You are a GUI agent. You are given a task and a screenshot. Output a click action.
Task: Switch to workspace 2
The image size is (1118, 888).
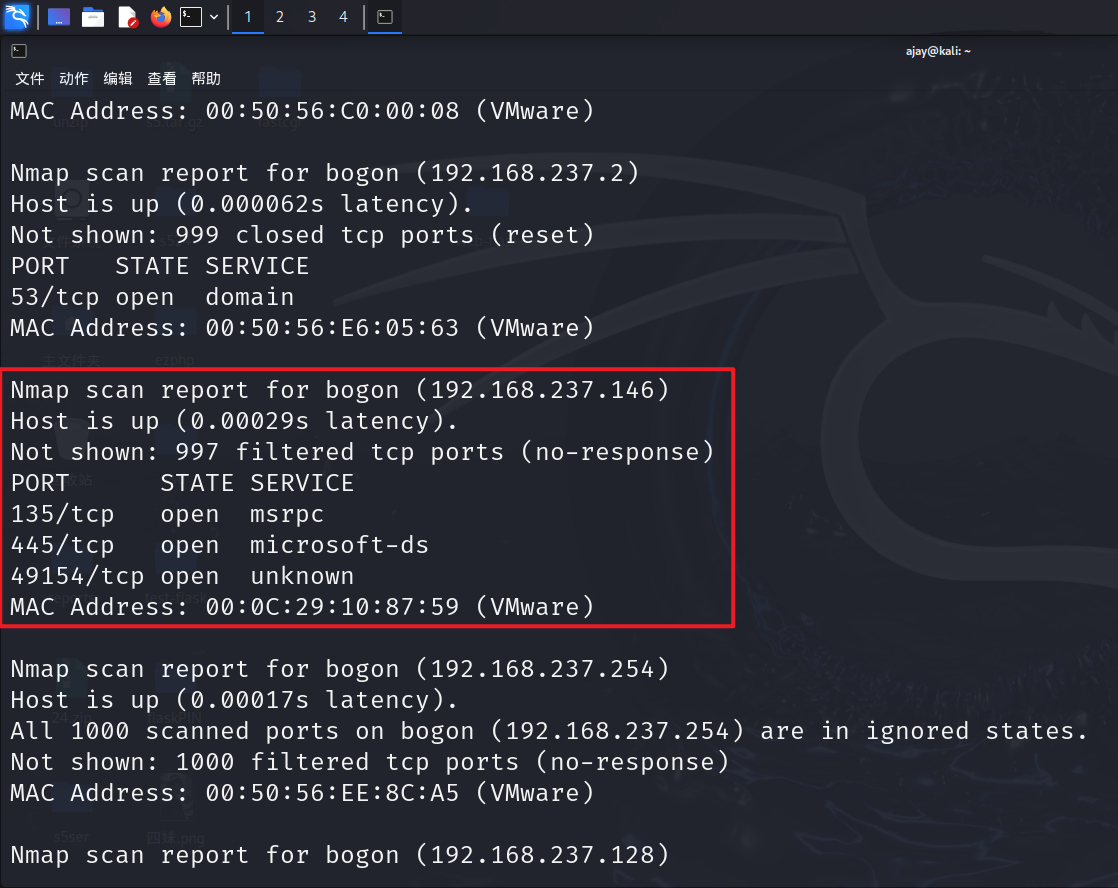[280, 17]
